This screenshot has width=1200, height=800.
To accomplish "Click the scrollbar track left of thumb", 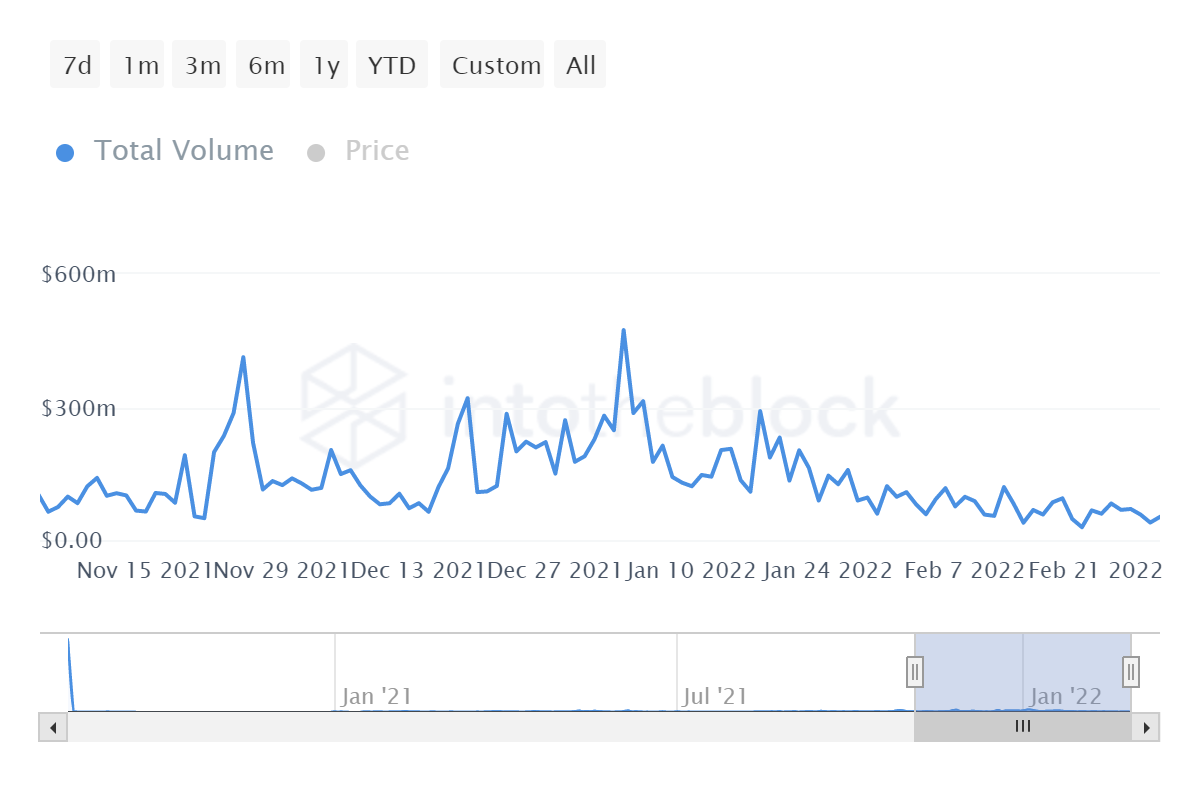I will 490,727.
